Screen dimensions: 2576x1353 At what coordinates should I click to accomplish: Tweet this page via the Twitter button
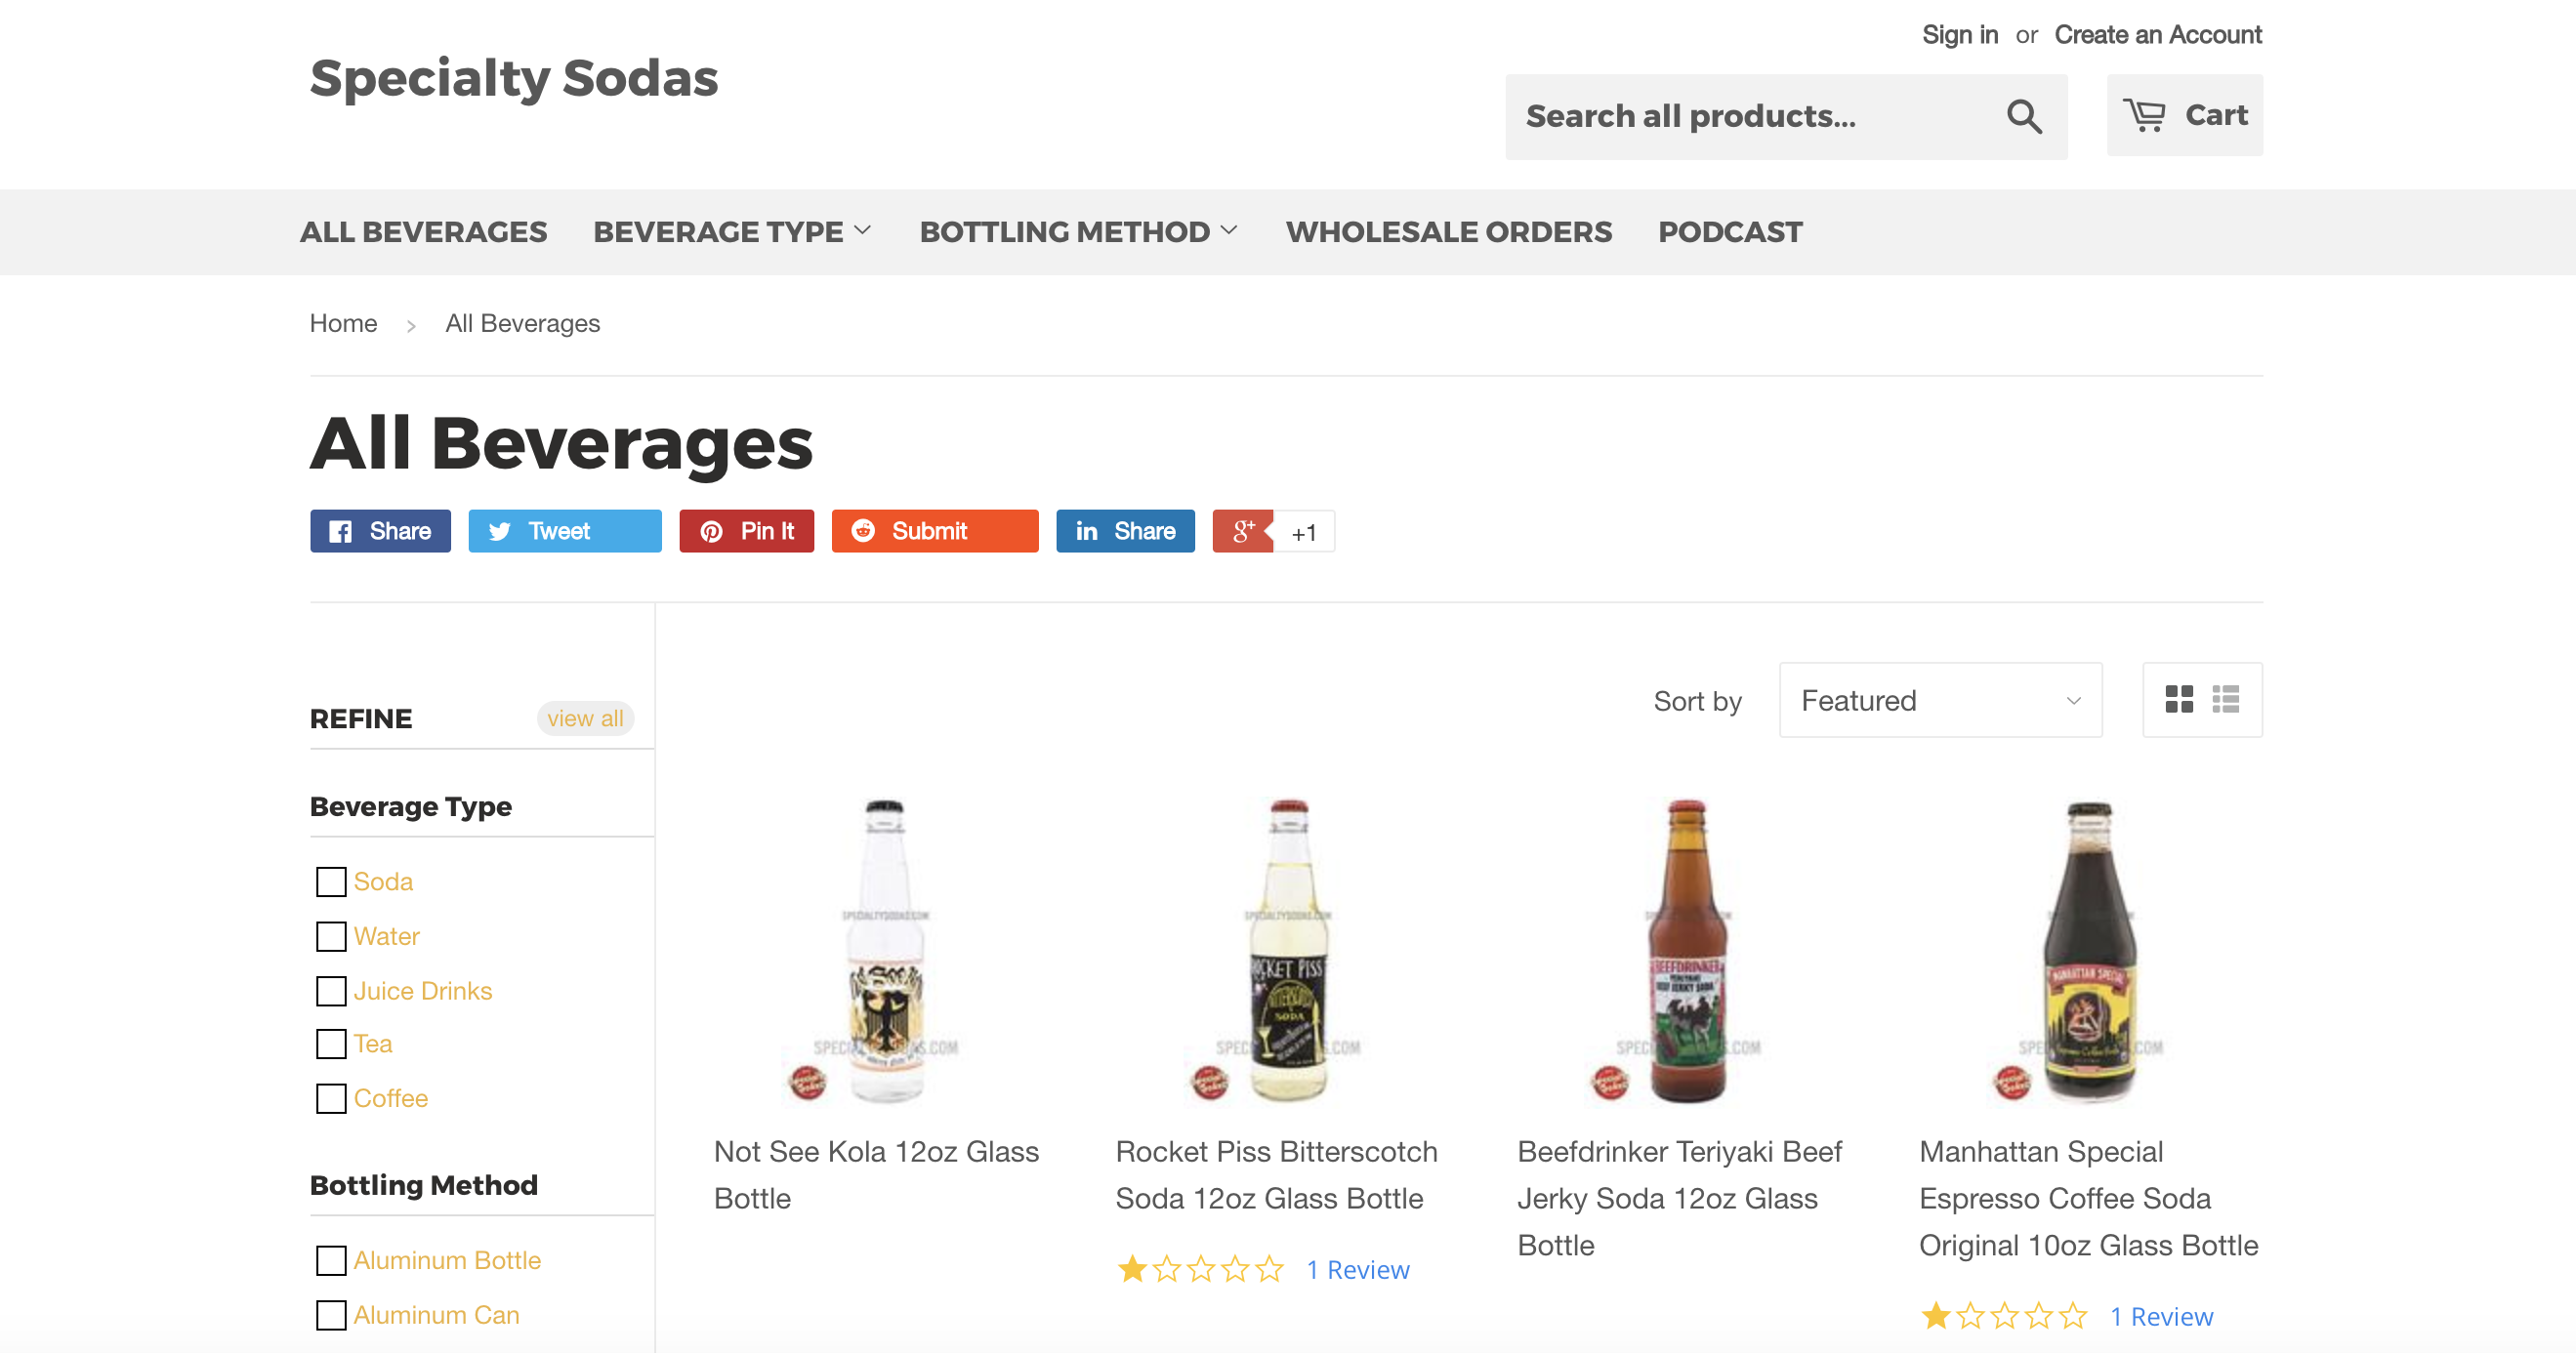[x=565, y=531]
